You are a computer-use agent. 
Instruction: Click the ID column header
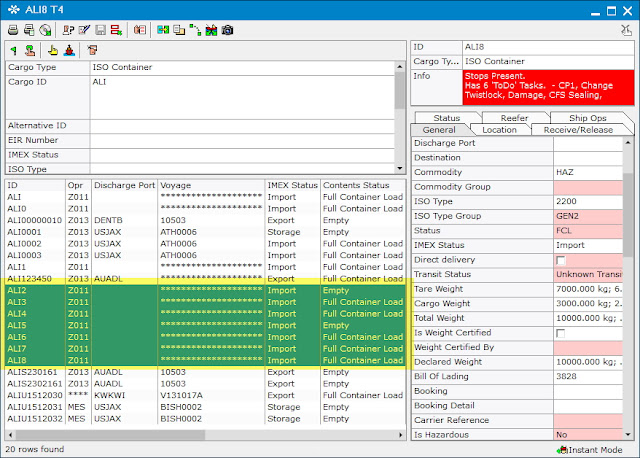point(35,185)
